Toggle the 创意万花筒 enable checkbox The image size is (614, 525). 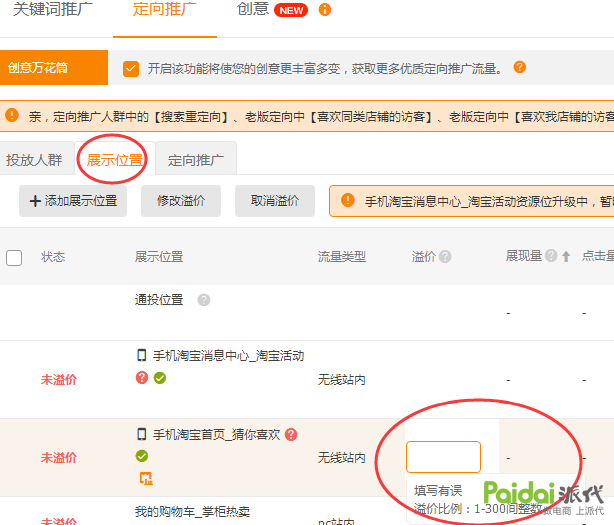coord(131,69)
